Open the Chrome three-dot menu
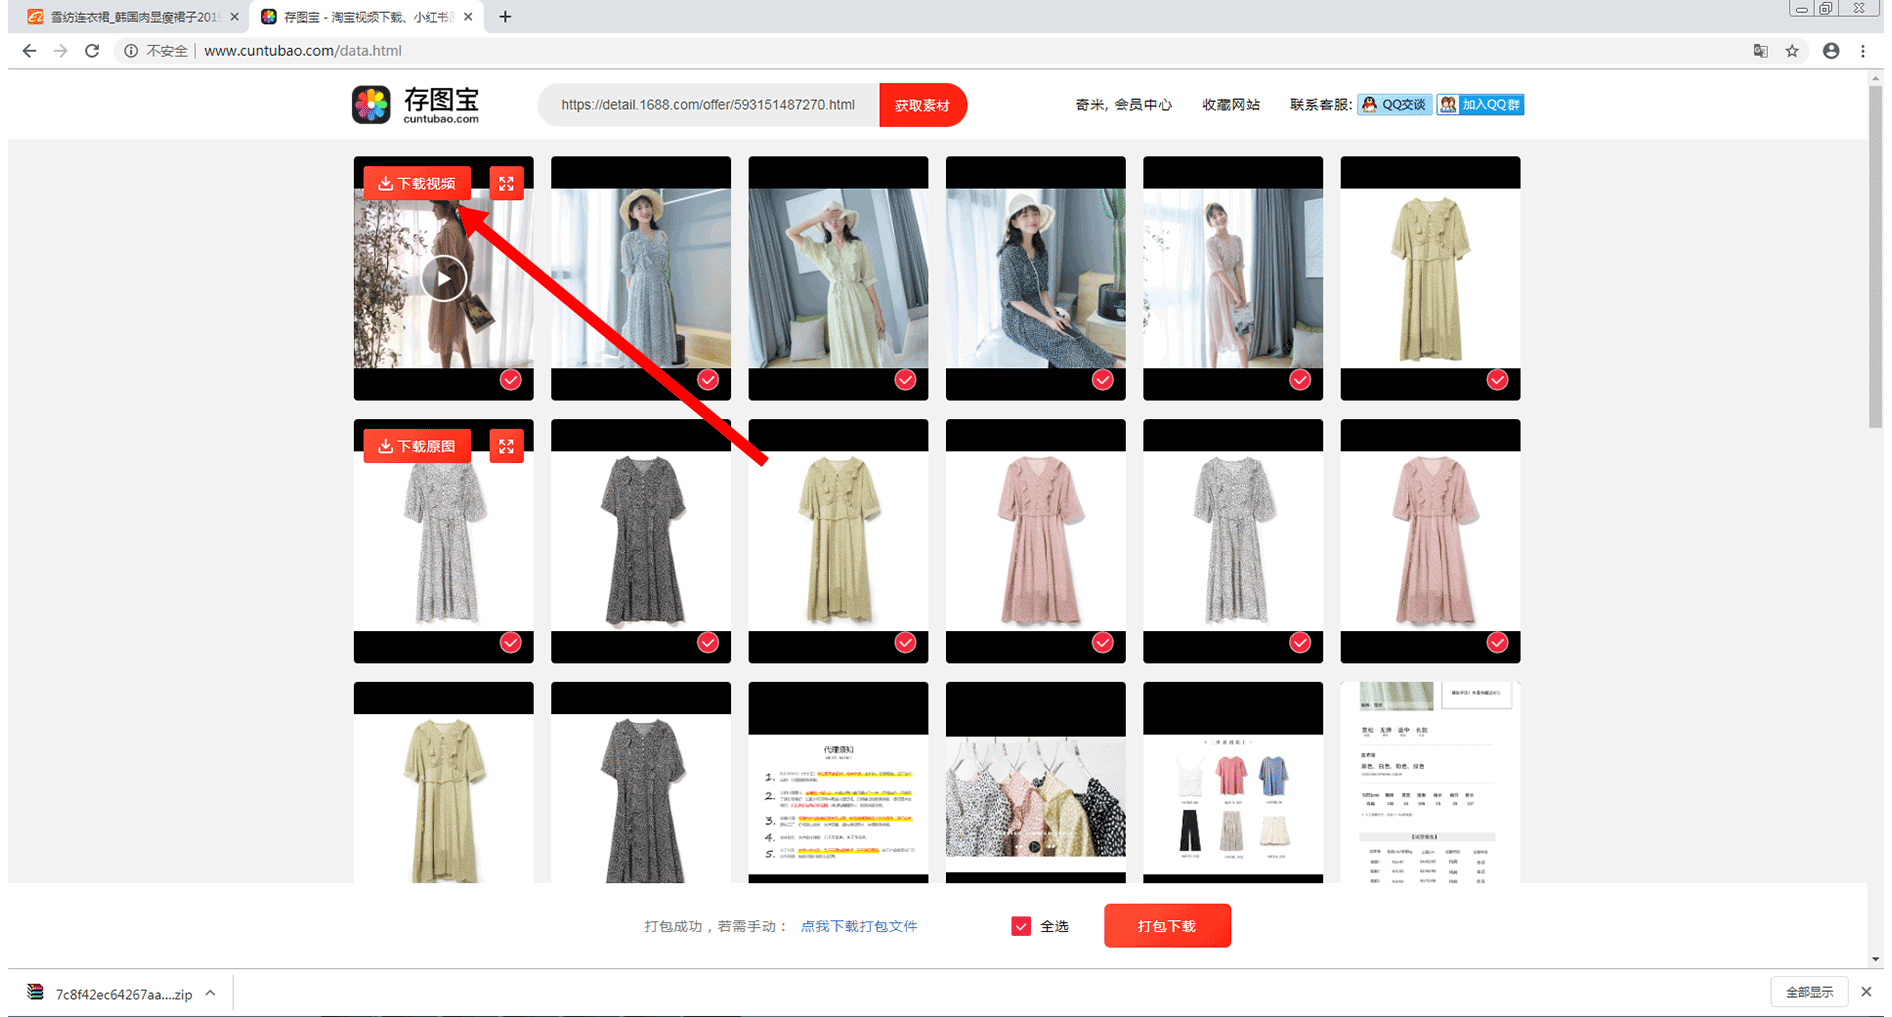Viewport: 1892px width, 1017px height. [1863, 51]
